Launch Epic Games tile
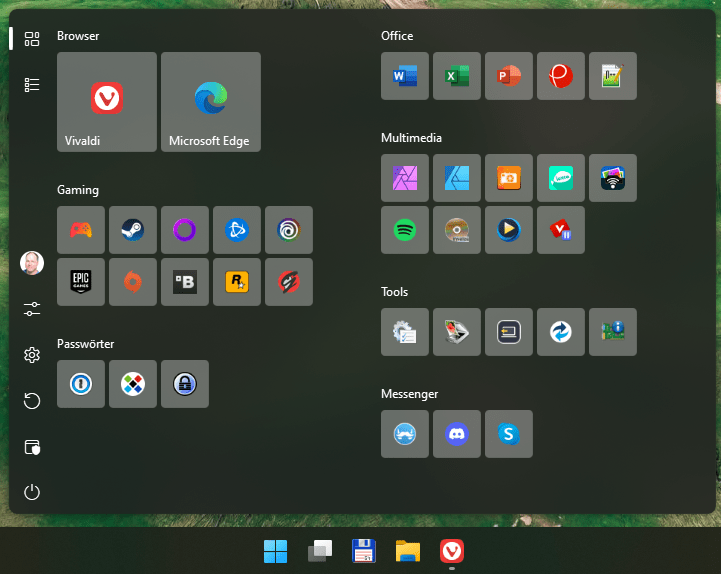 click(80, 282)
